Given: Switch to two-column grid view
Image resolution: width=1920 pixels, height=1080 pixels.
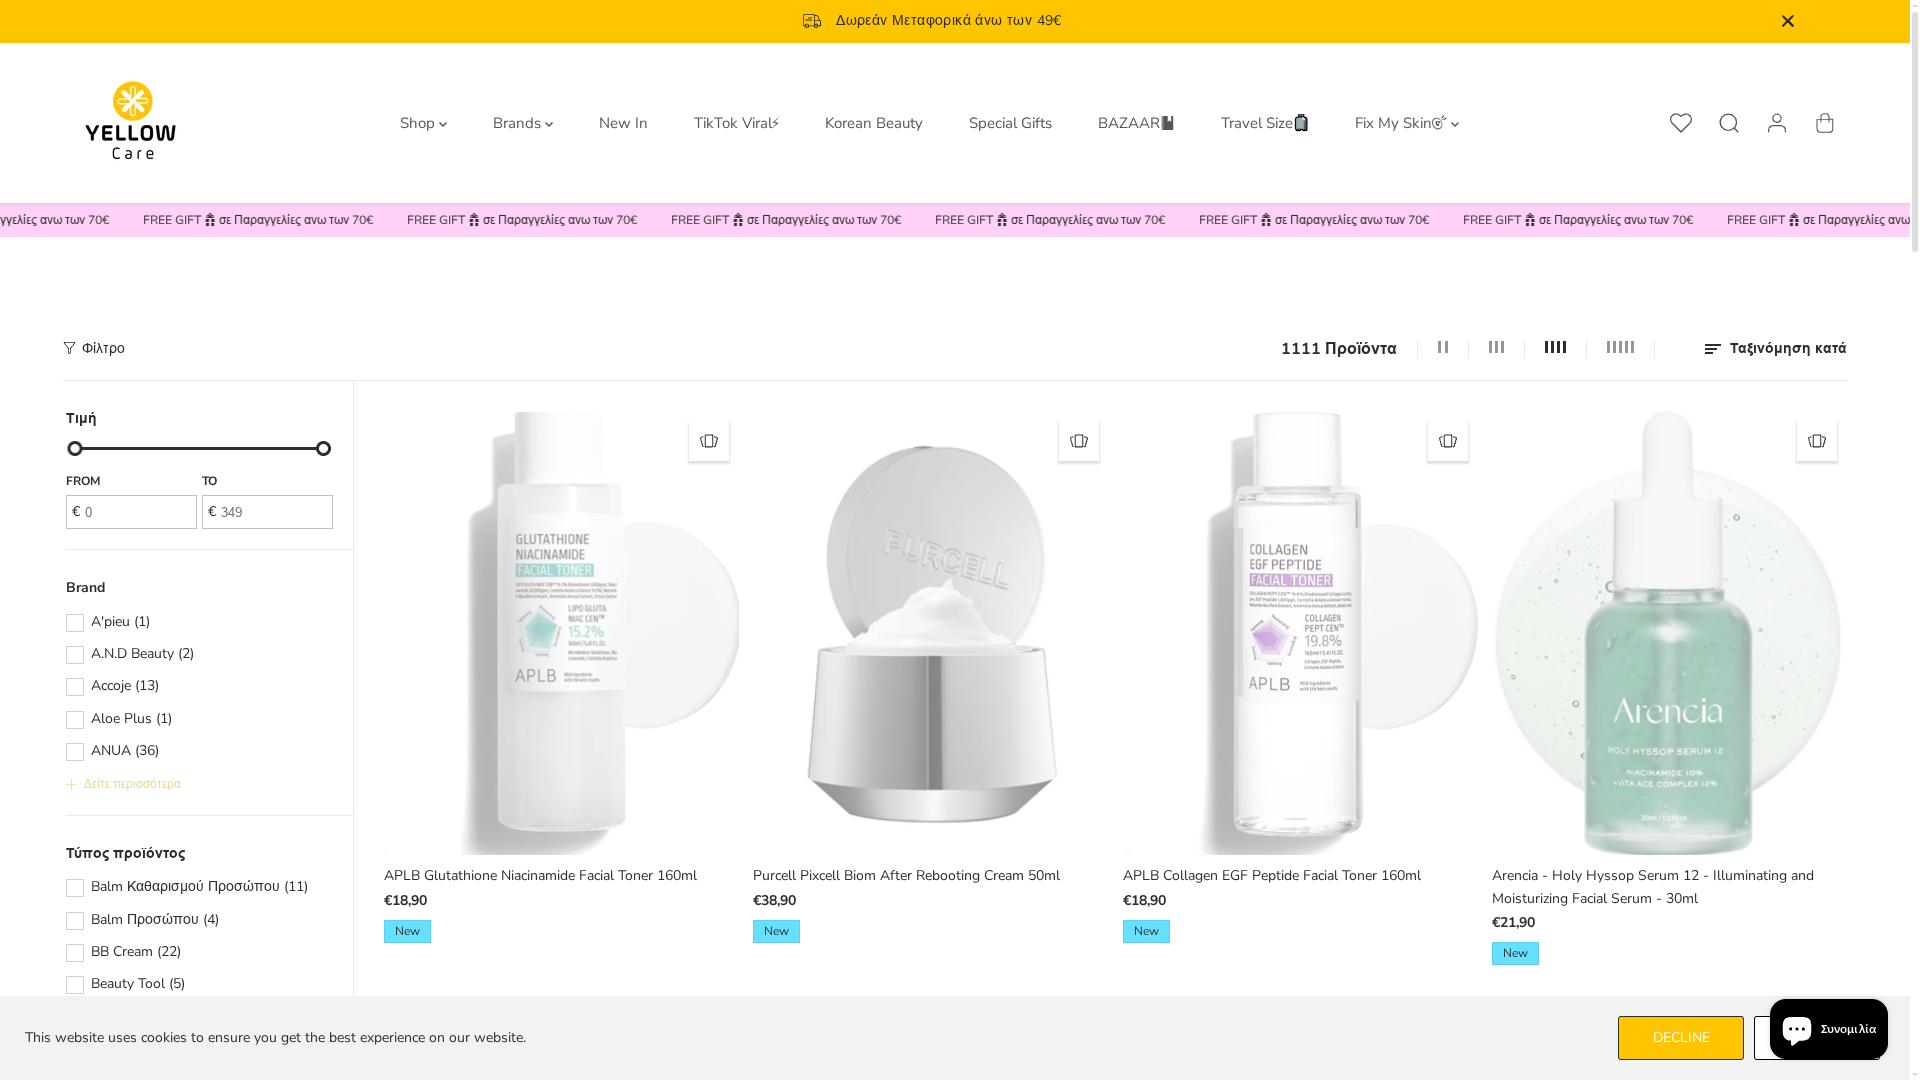Looking at the screenshot, I should click(1443, 347).
